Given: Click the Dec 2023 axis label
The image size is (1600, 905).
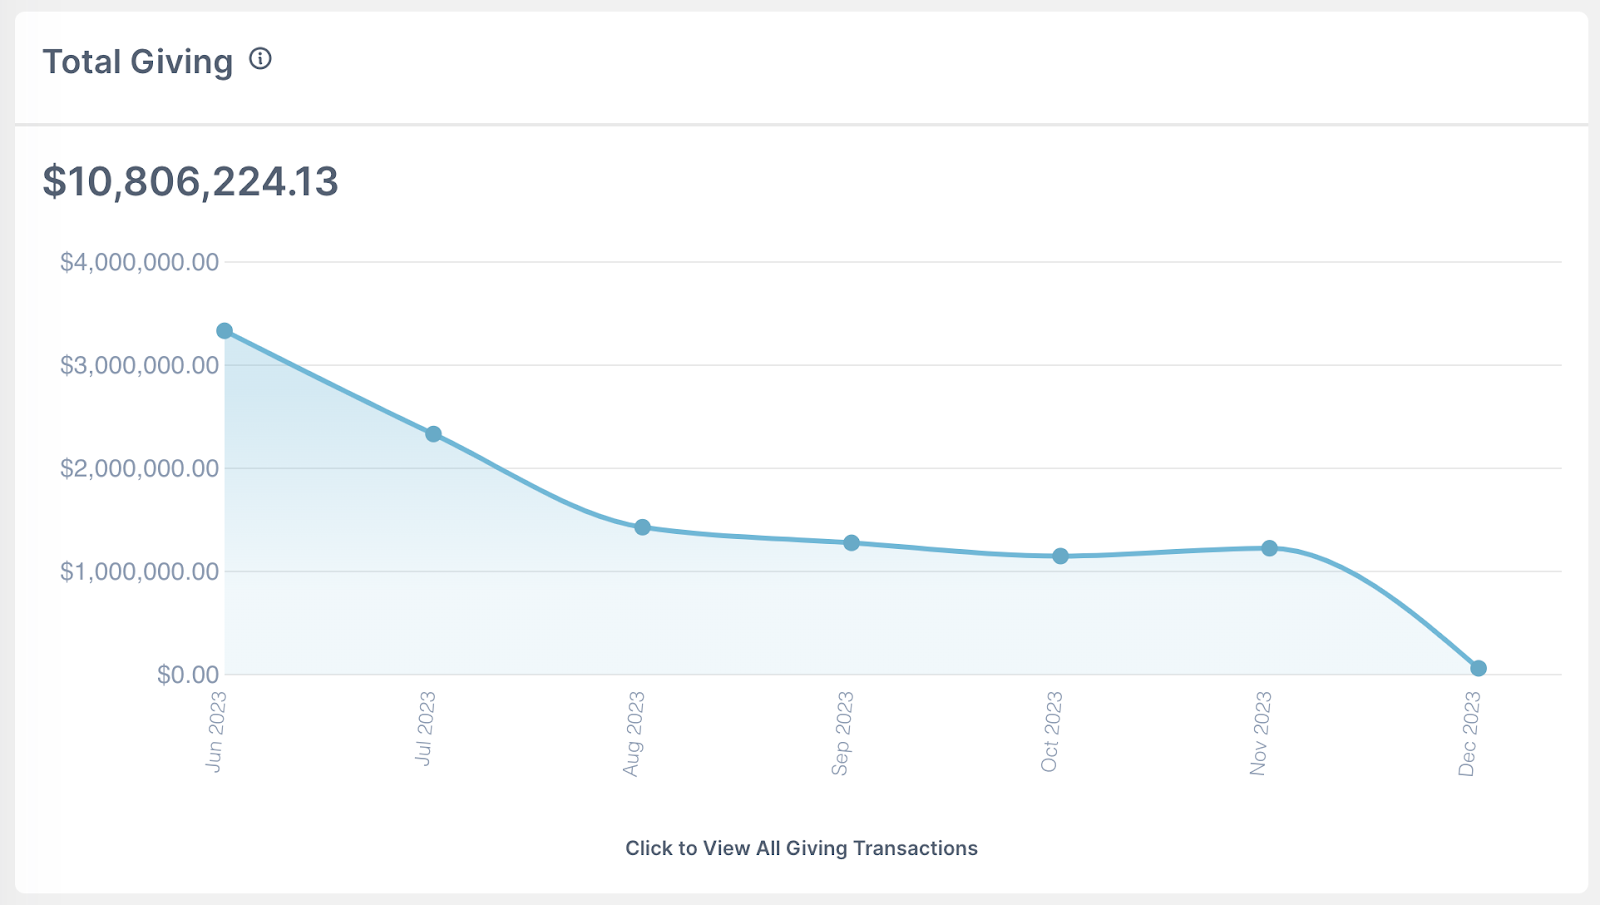Looking at the screenshot, I should click(x=1469, y=733).
